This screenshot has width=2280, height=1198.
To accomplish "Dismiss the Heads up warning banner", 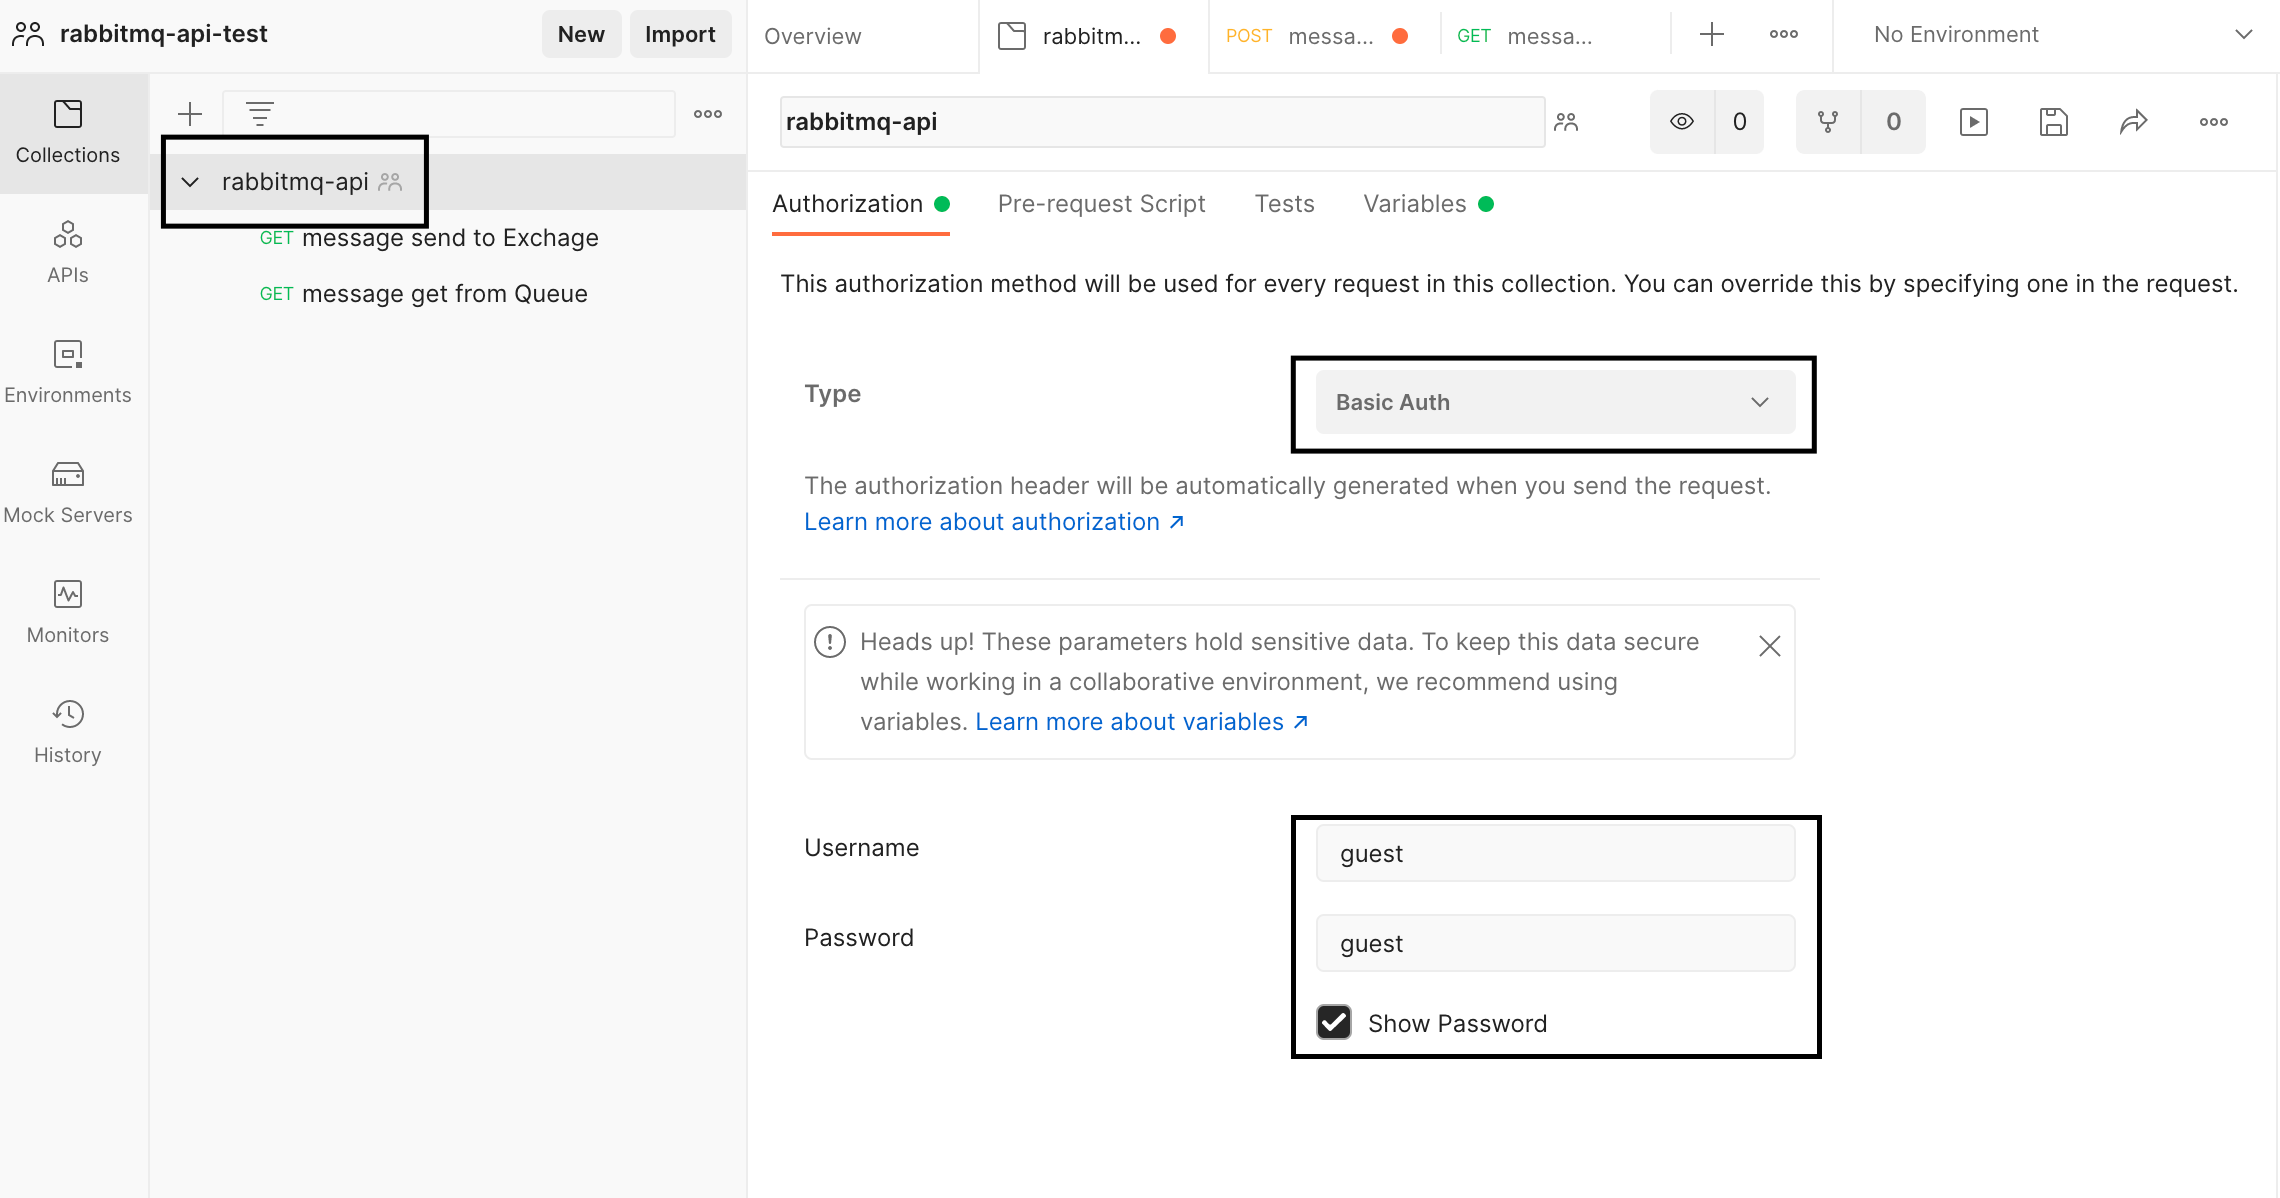I will tap(1769, 646).
